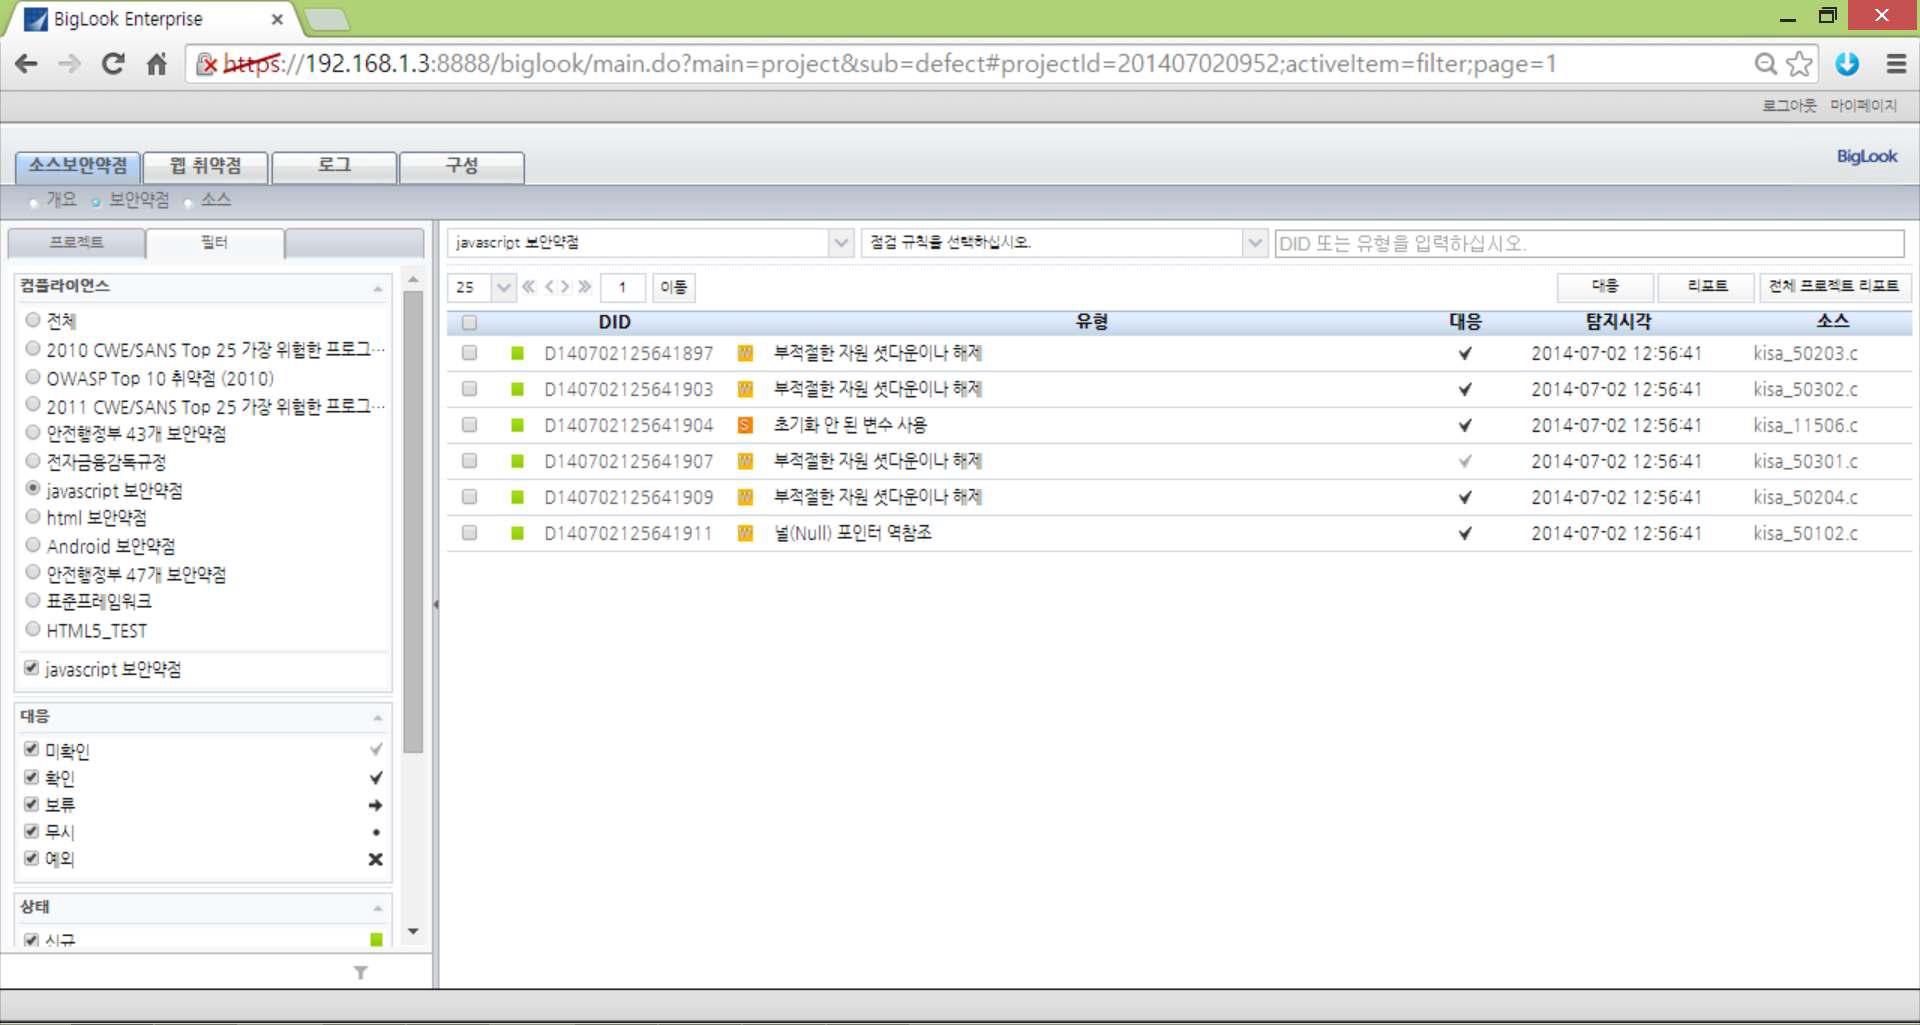The height and width of the screenshot is (1025, 1920).
Task: Click the 리포트 button
Action: (x=1707, y=287)
